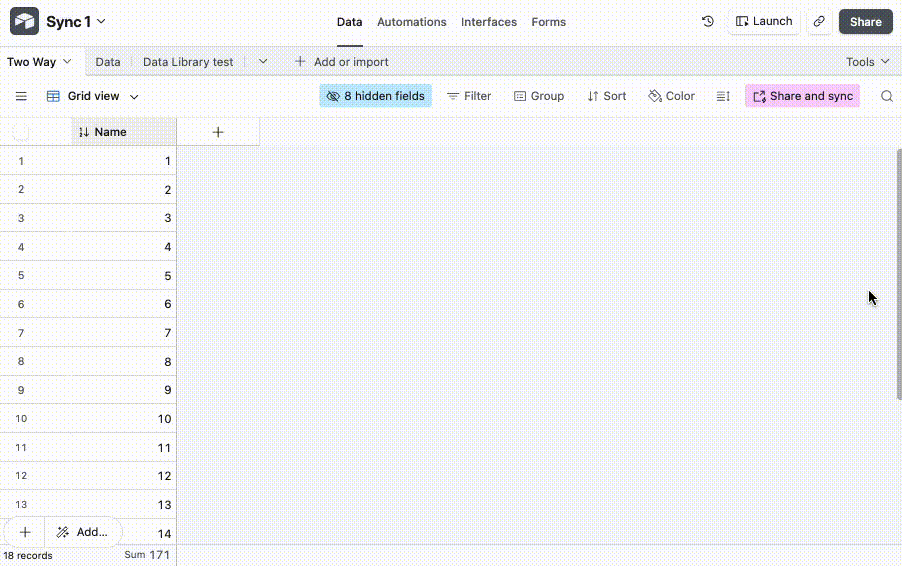Screen dimensions: 902x566
Task: Open the Automations tab
Action: [411, 22]
